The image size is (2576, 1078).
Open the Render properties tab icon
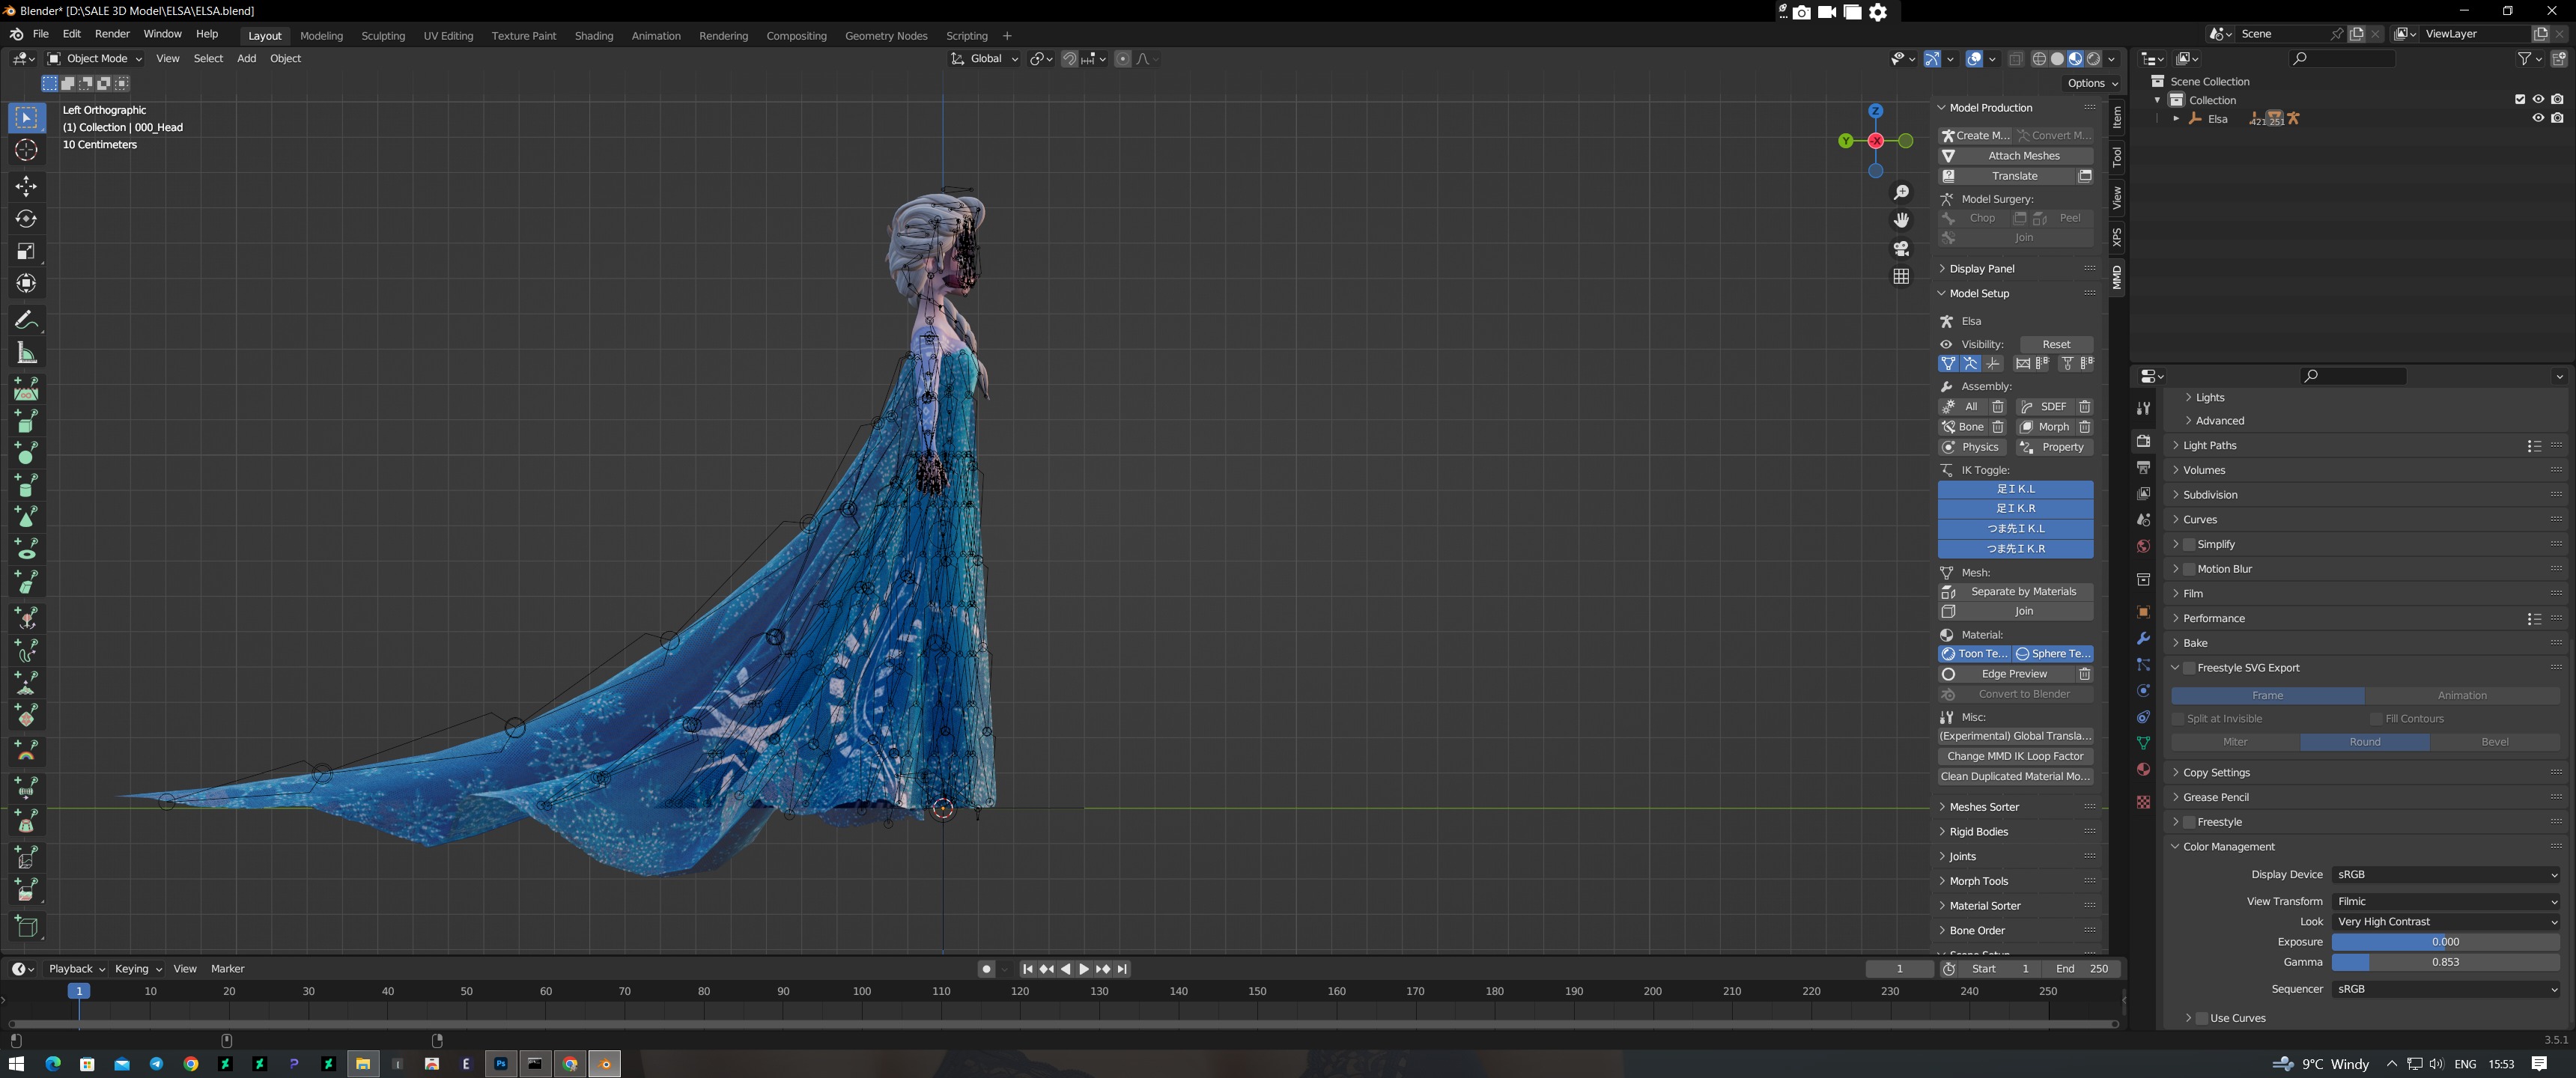[2143, 441]
